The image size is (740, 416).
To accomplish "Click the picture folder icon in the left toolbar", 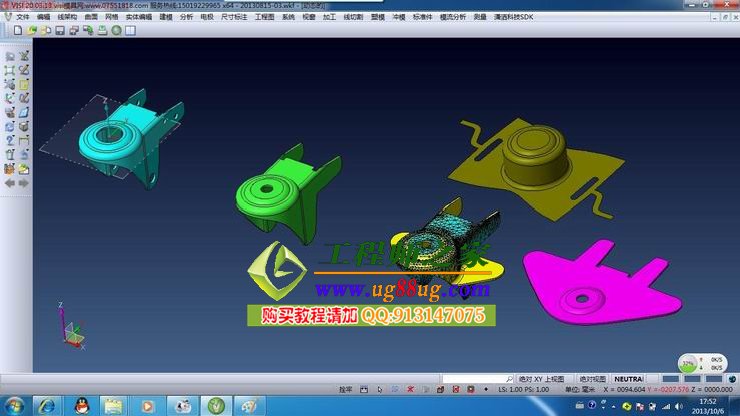I will point(24,169).
